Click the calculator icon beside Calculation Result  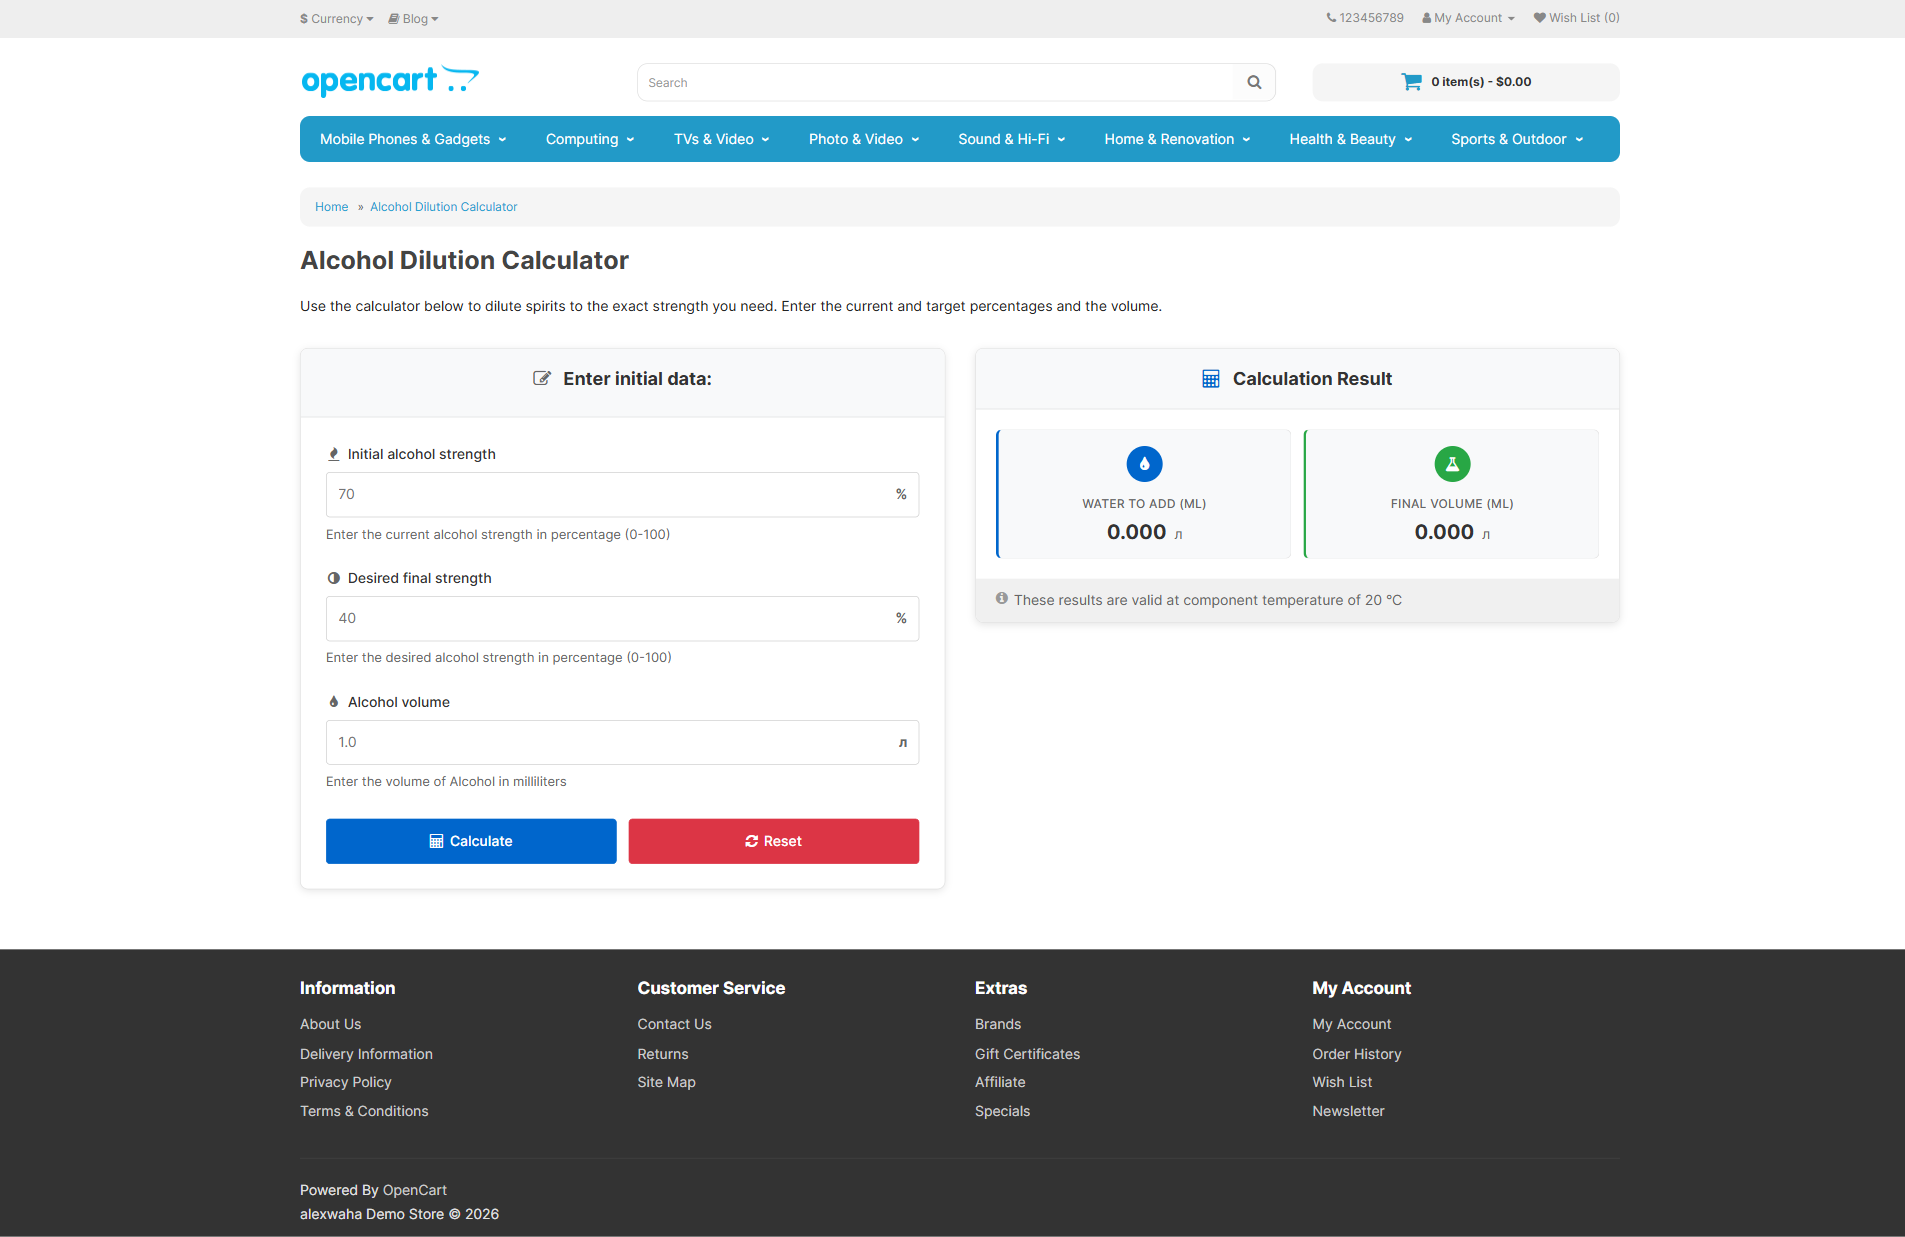point(1210,379)
